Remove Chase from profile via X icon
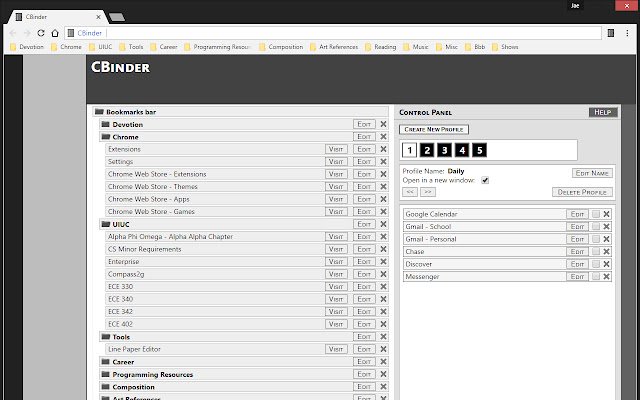The width and height of the screenshot is (640, 400). 607,251
